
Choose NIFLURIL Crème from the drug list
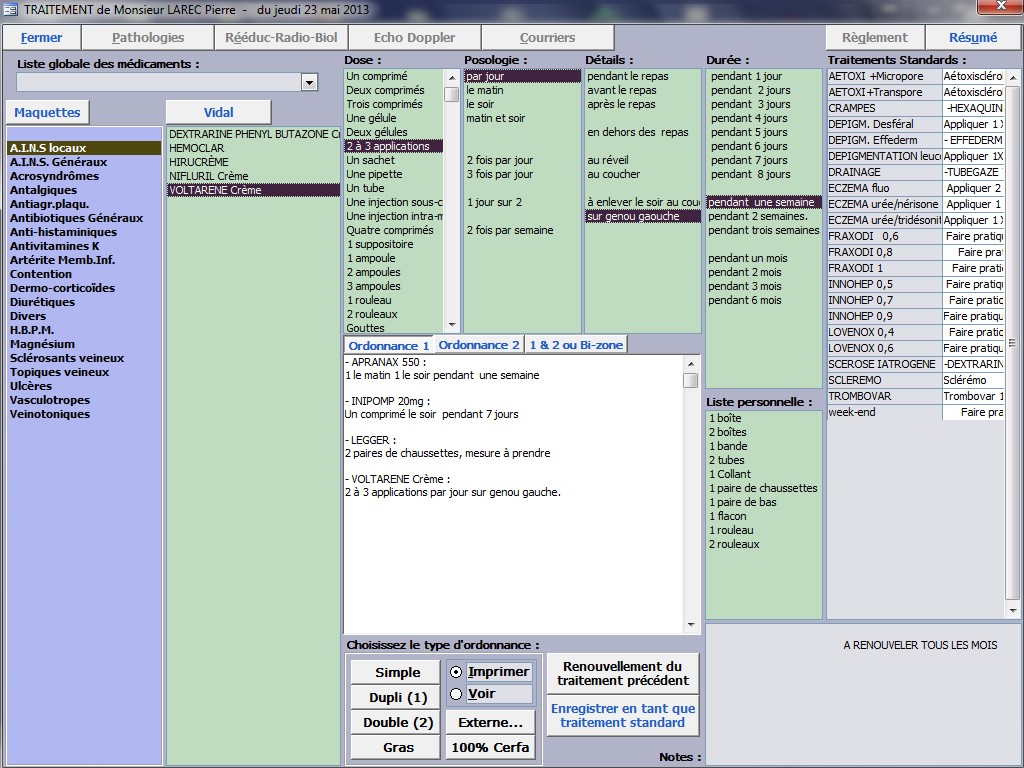coord(209,176)
